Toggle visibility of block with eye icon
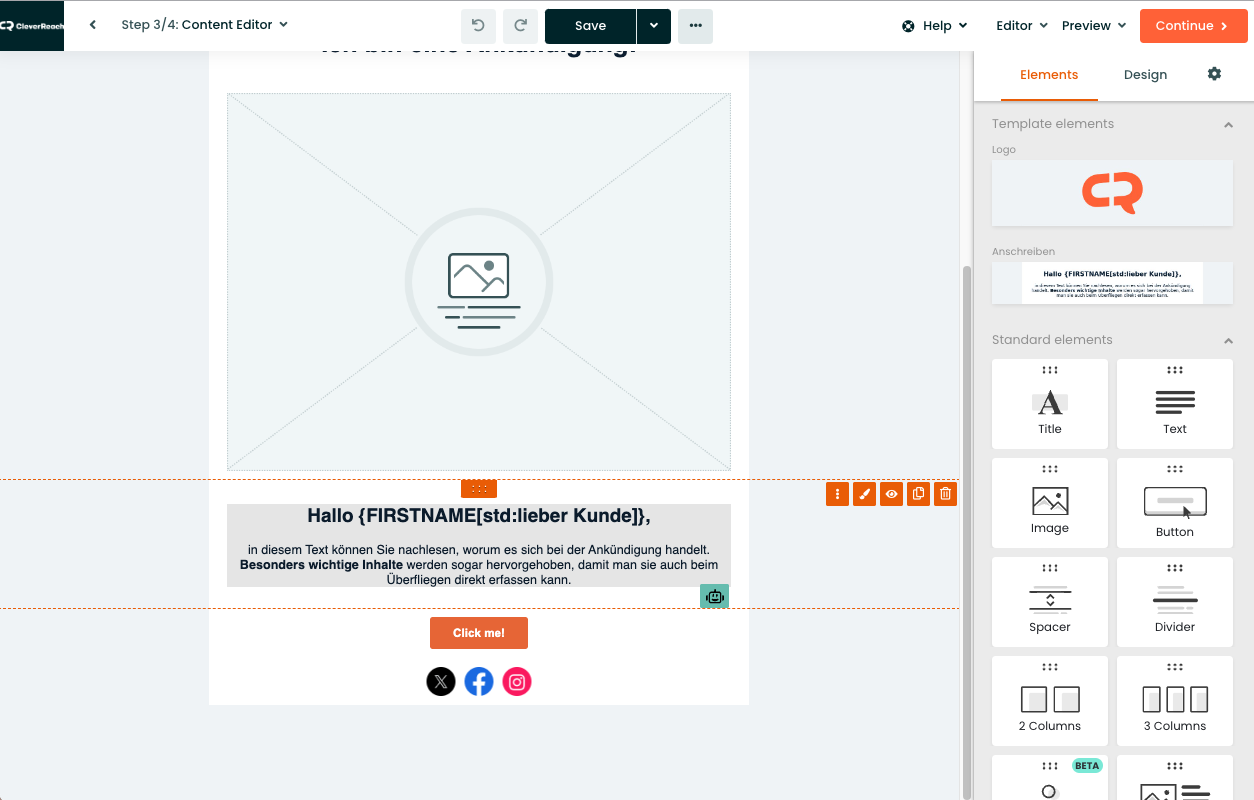Viewport: 1254px width, 800px height. (891, 494)
